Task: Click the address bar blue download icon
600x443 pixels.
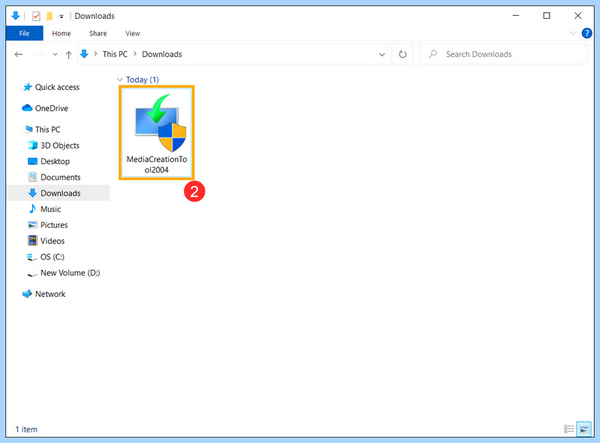Action: [x=84, y=54]
